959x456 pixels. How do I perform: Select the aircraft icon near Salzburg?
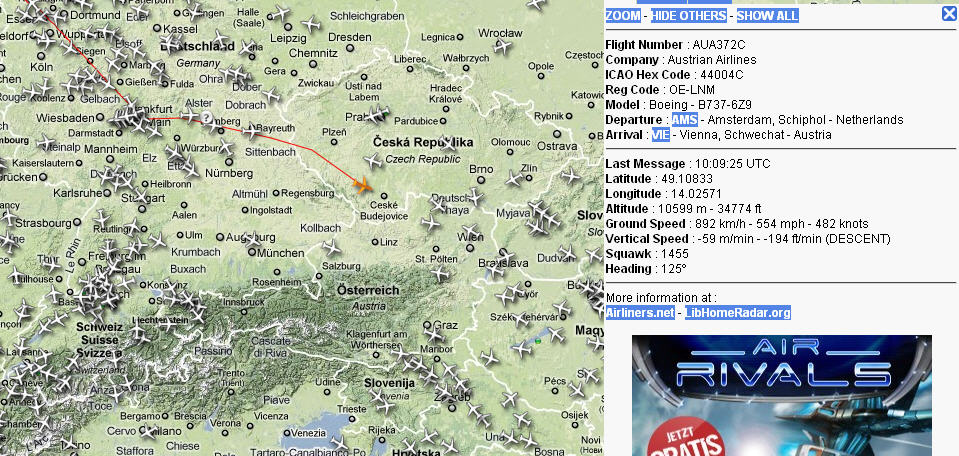click(331, 248)
